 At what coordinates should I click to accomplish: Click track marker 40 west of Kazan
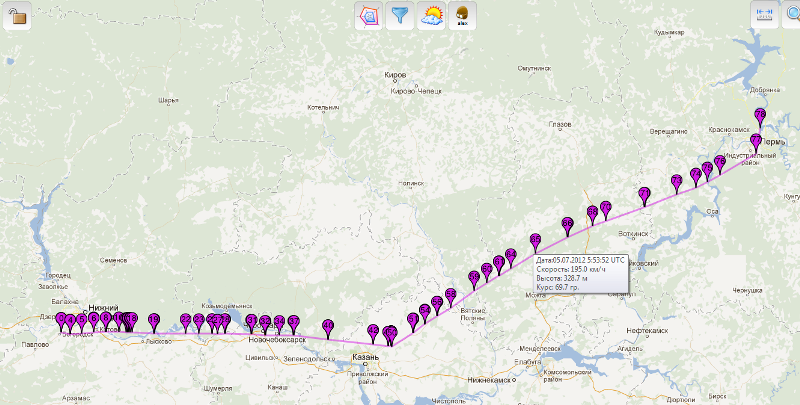click(327, 326)
